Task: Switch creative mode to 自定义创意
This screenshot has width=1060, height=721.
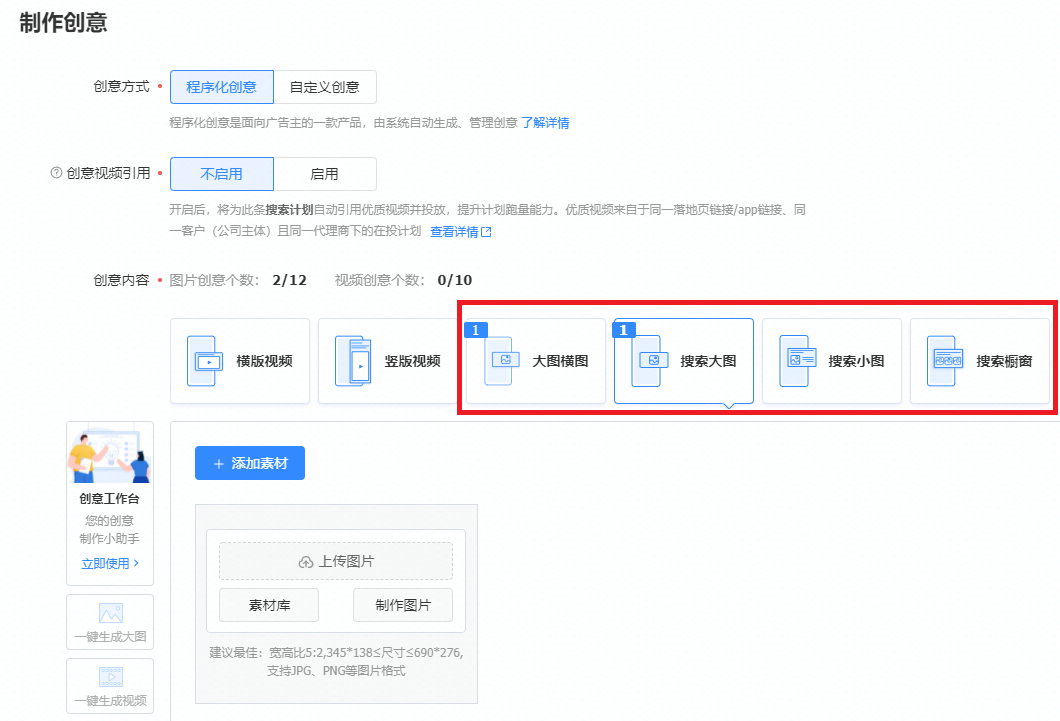Action: click(x=326, y=87)
